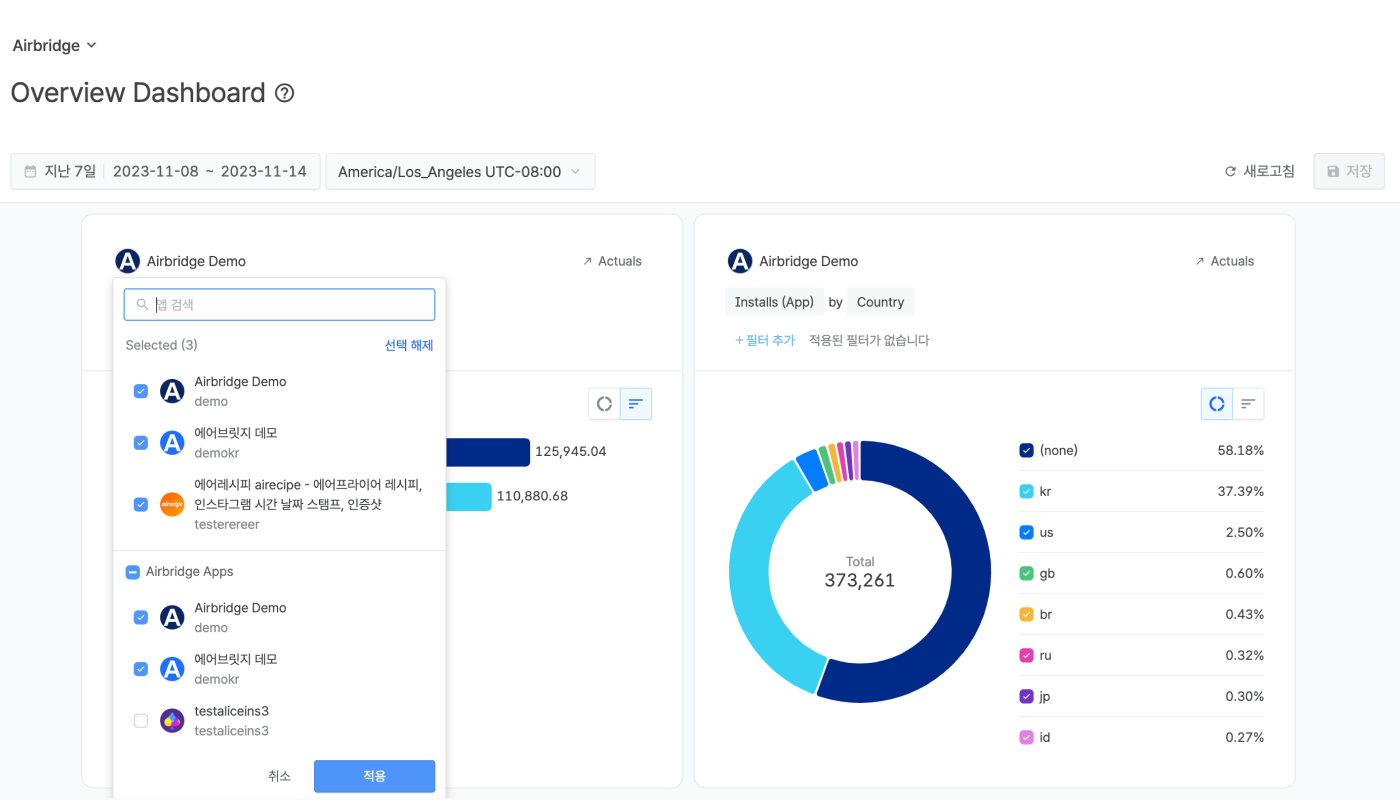Toggle the us legend checkbox

click(x=1026, y=532)
